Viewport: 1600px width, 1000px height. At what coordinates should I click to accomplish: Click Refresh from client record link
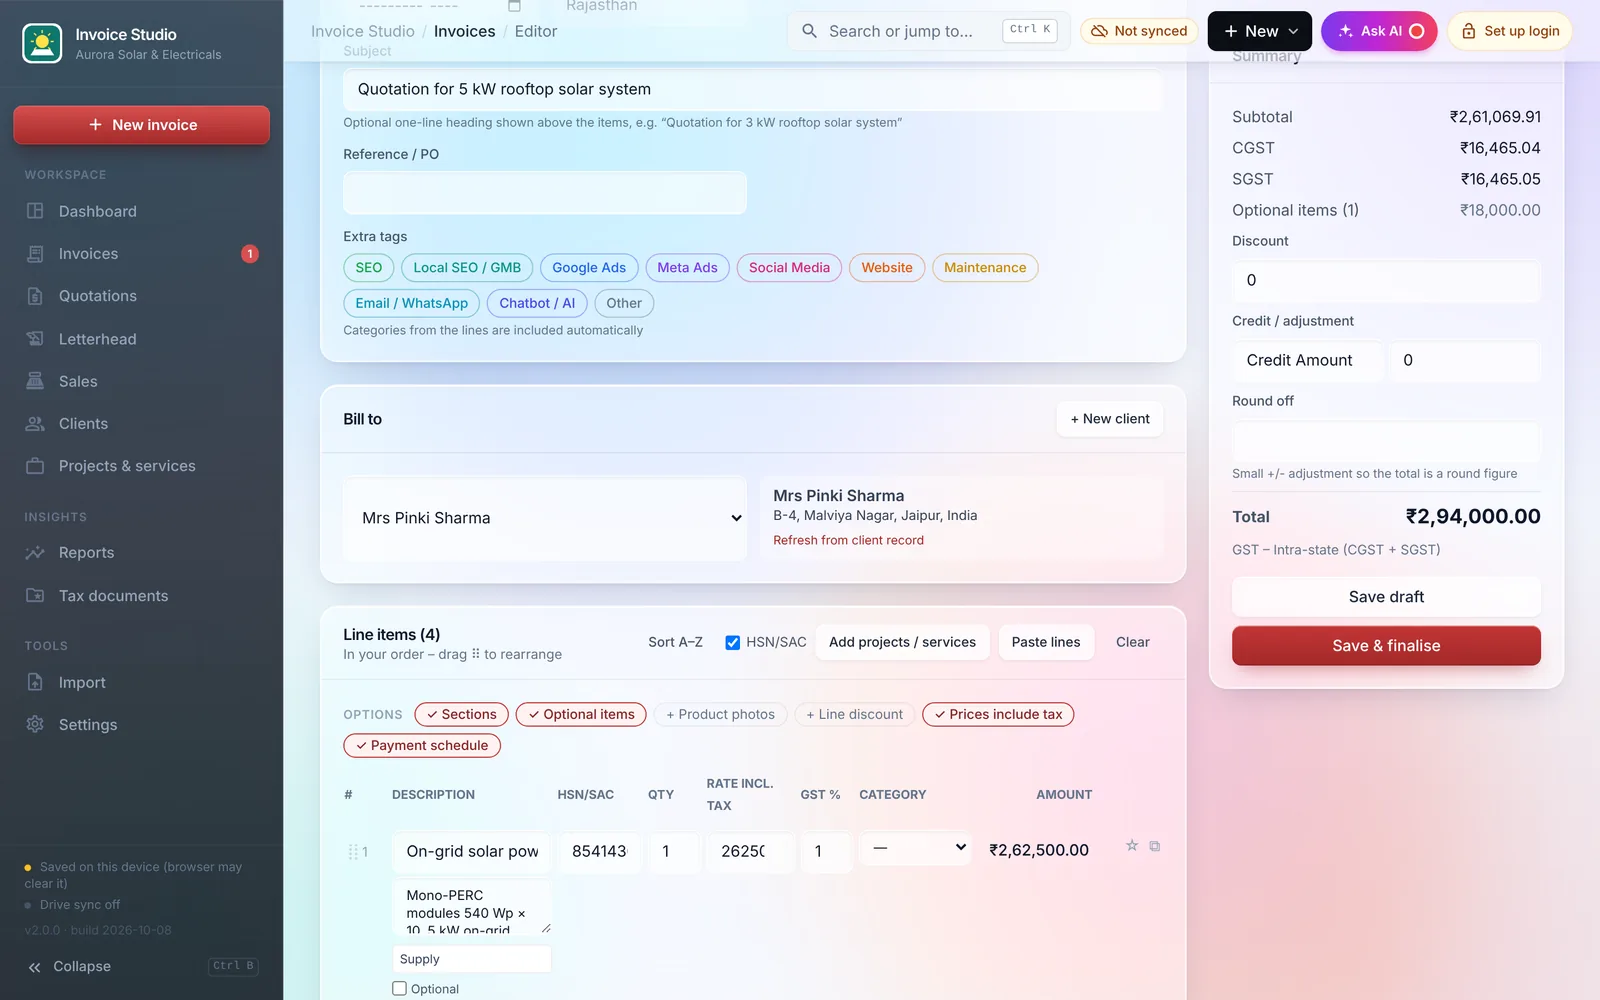[x=848, y=540]
